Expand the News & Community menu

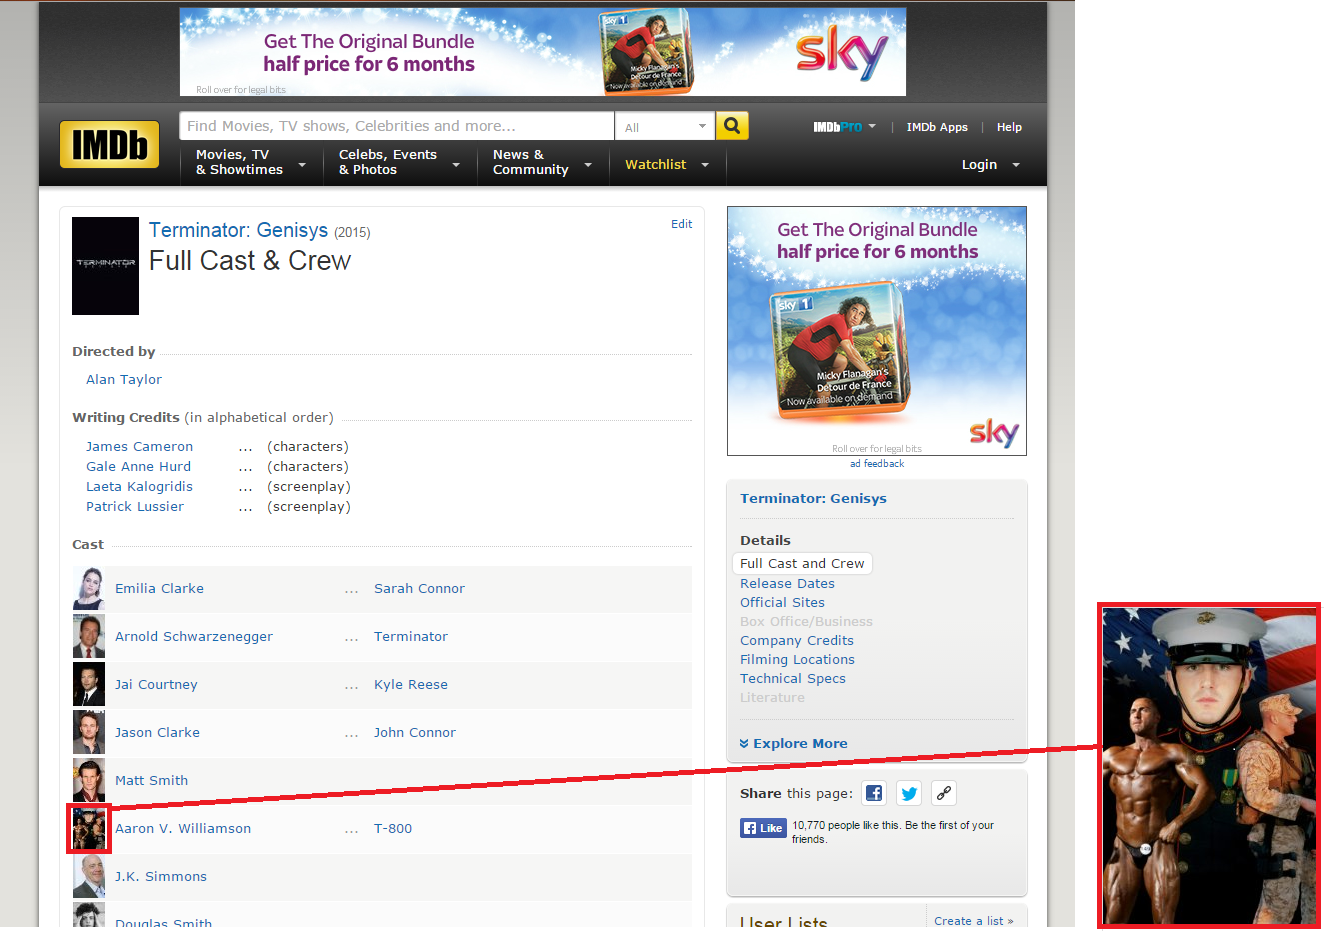(x=543, y=162)
